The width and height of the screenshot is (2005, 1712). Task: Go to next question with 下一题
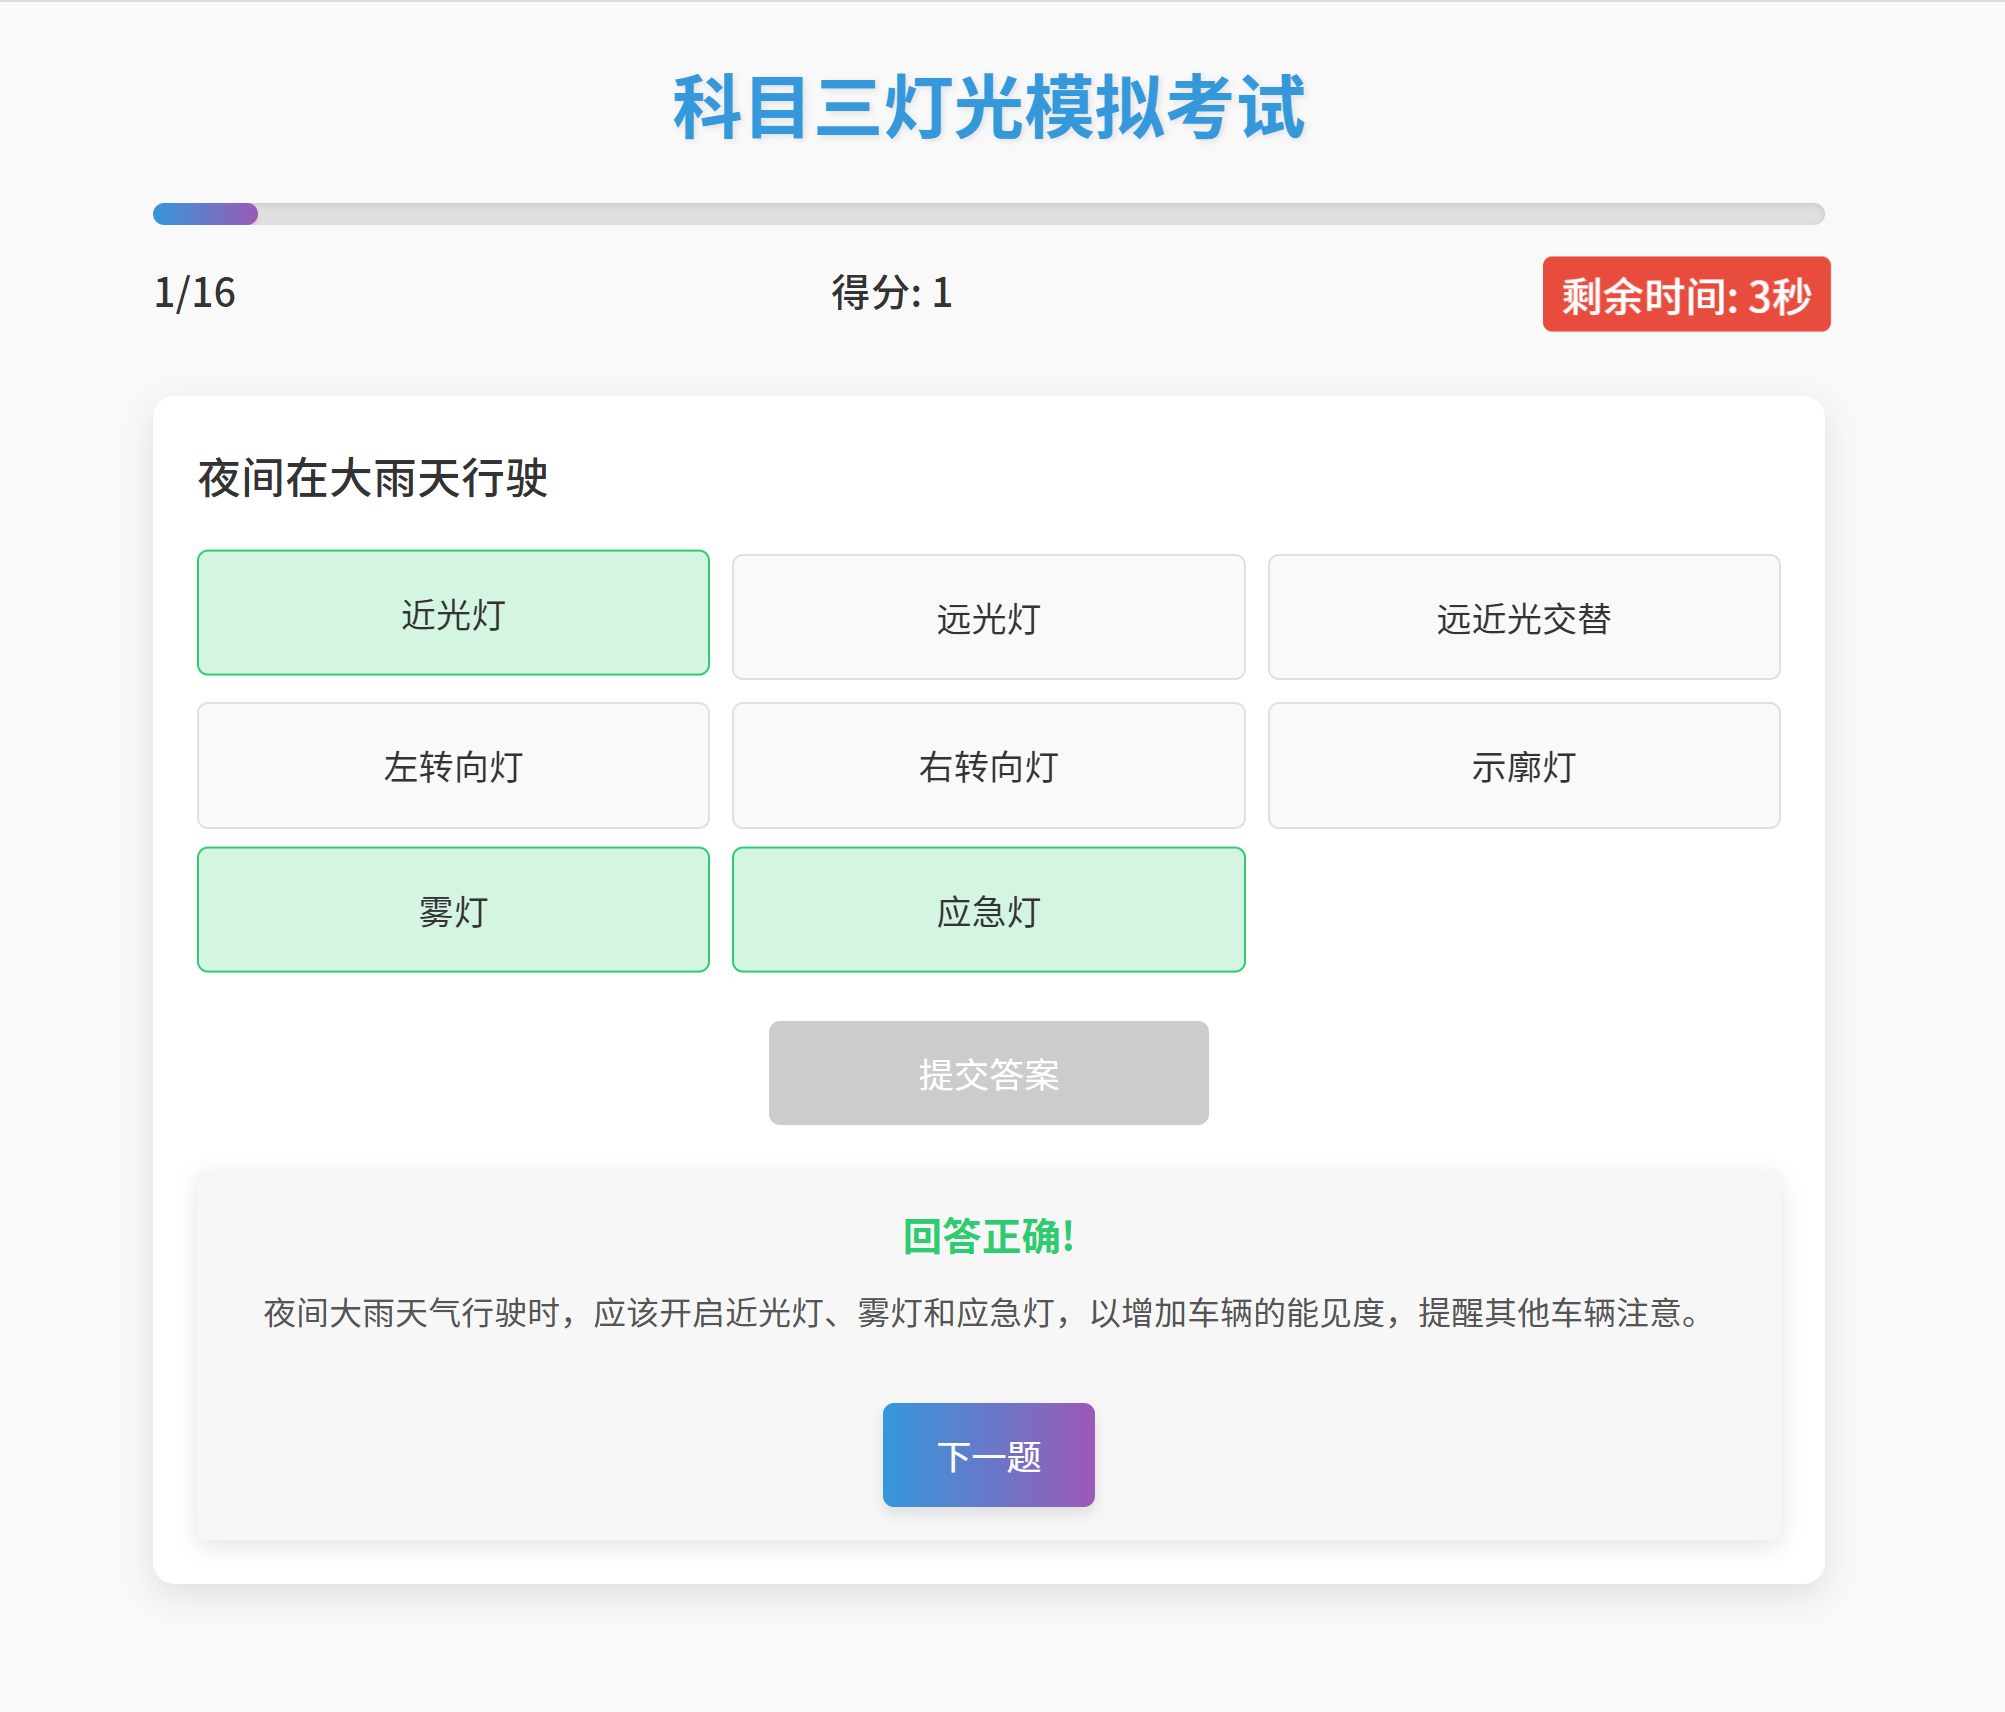[988, 1455]
